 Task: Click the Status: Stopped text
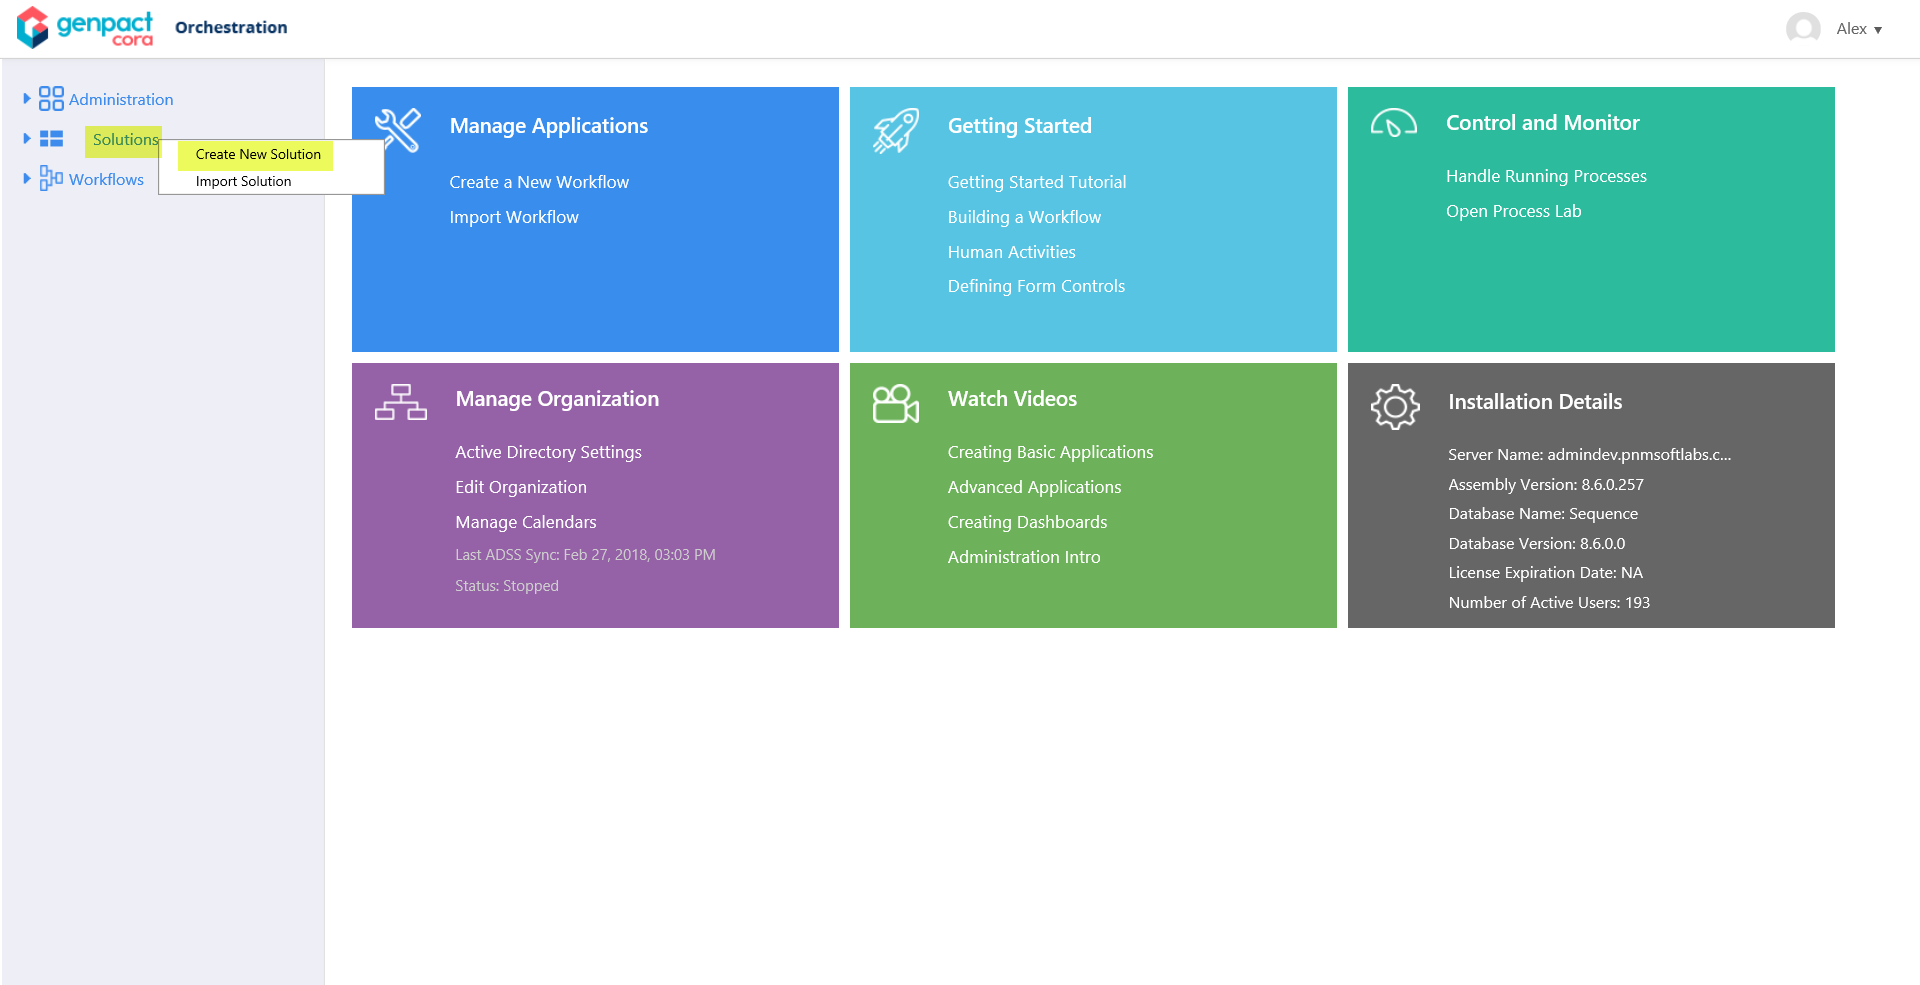click(x=507, y=586)
